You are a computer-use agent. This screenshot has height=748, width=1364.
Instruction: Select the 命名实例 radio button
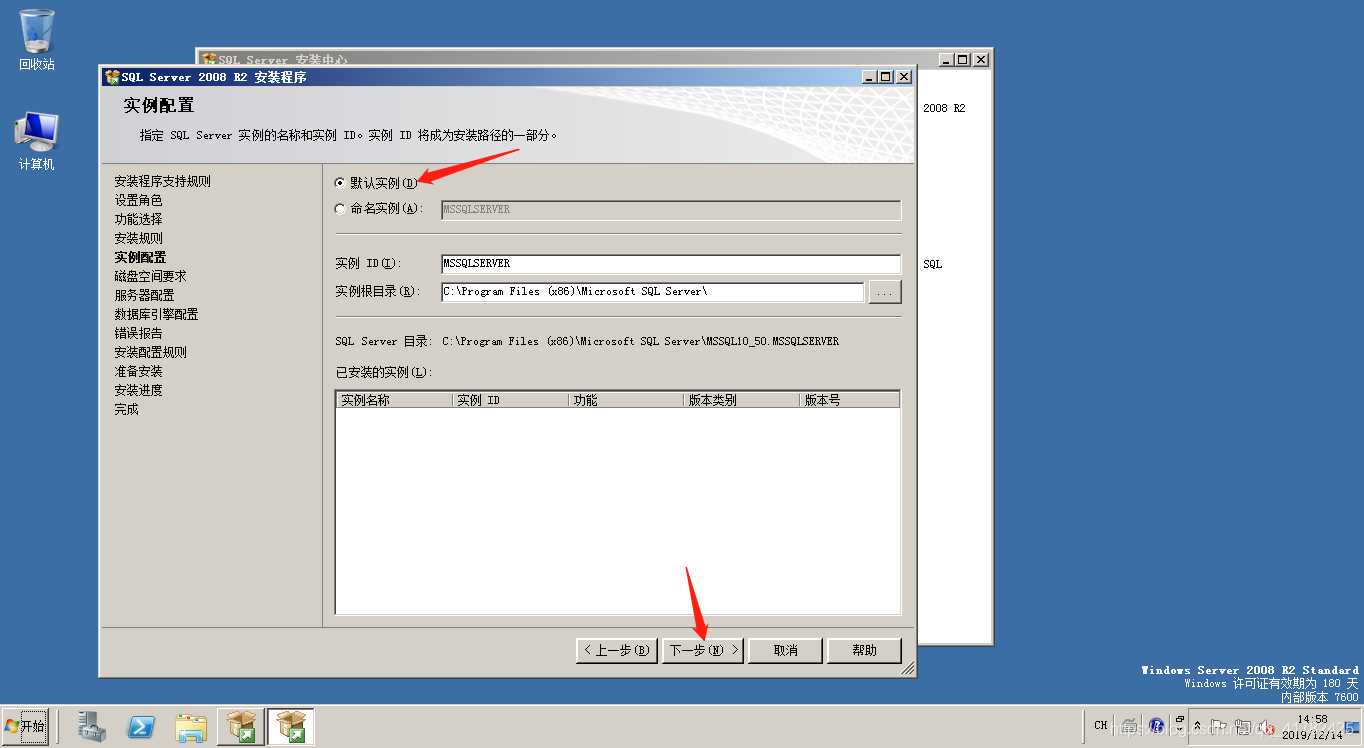click(x=340, y=209)
